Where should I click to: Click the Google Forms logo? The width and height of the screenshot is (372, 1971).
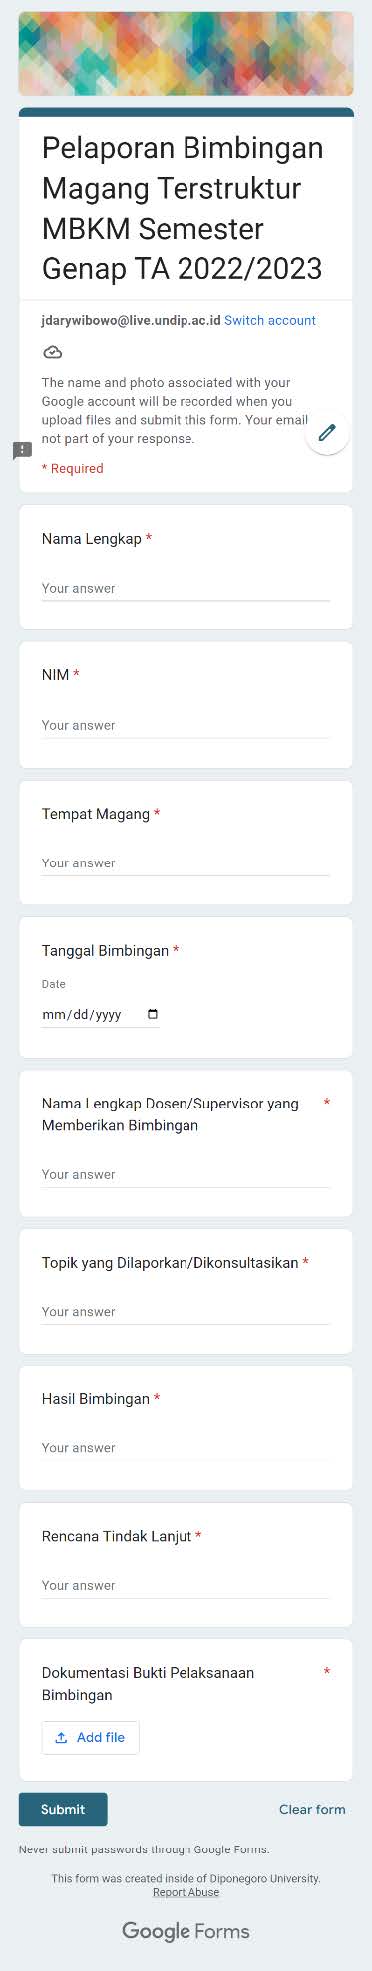pos(186,1931)
